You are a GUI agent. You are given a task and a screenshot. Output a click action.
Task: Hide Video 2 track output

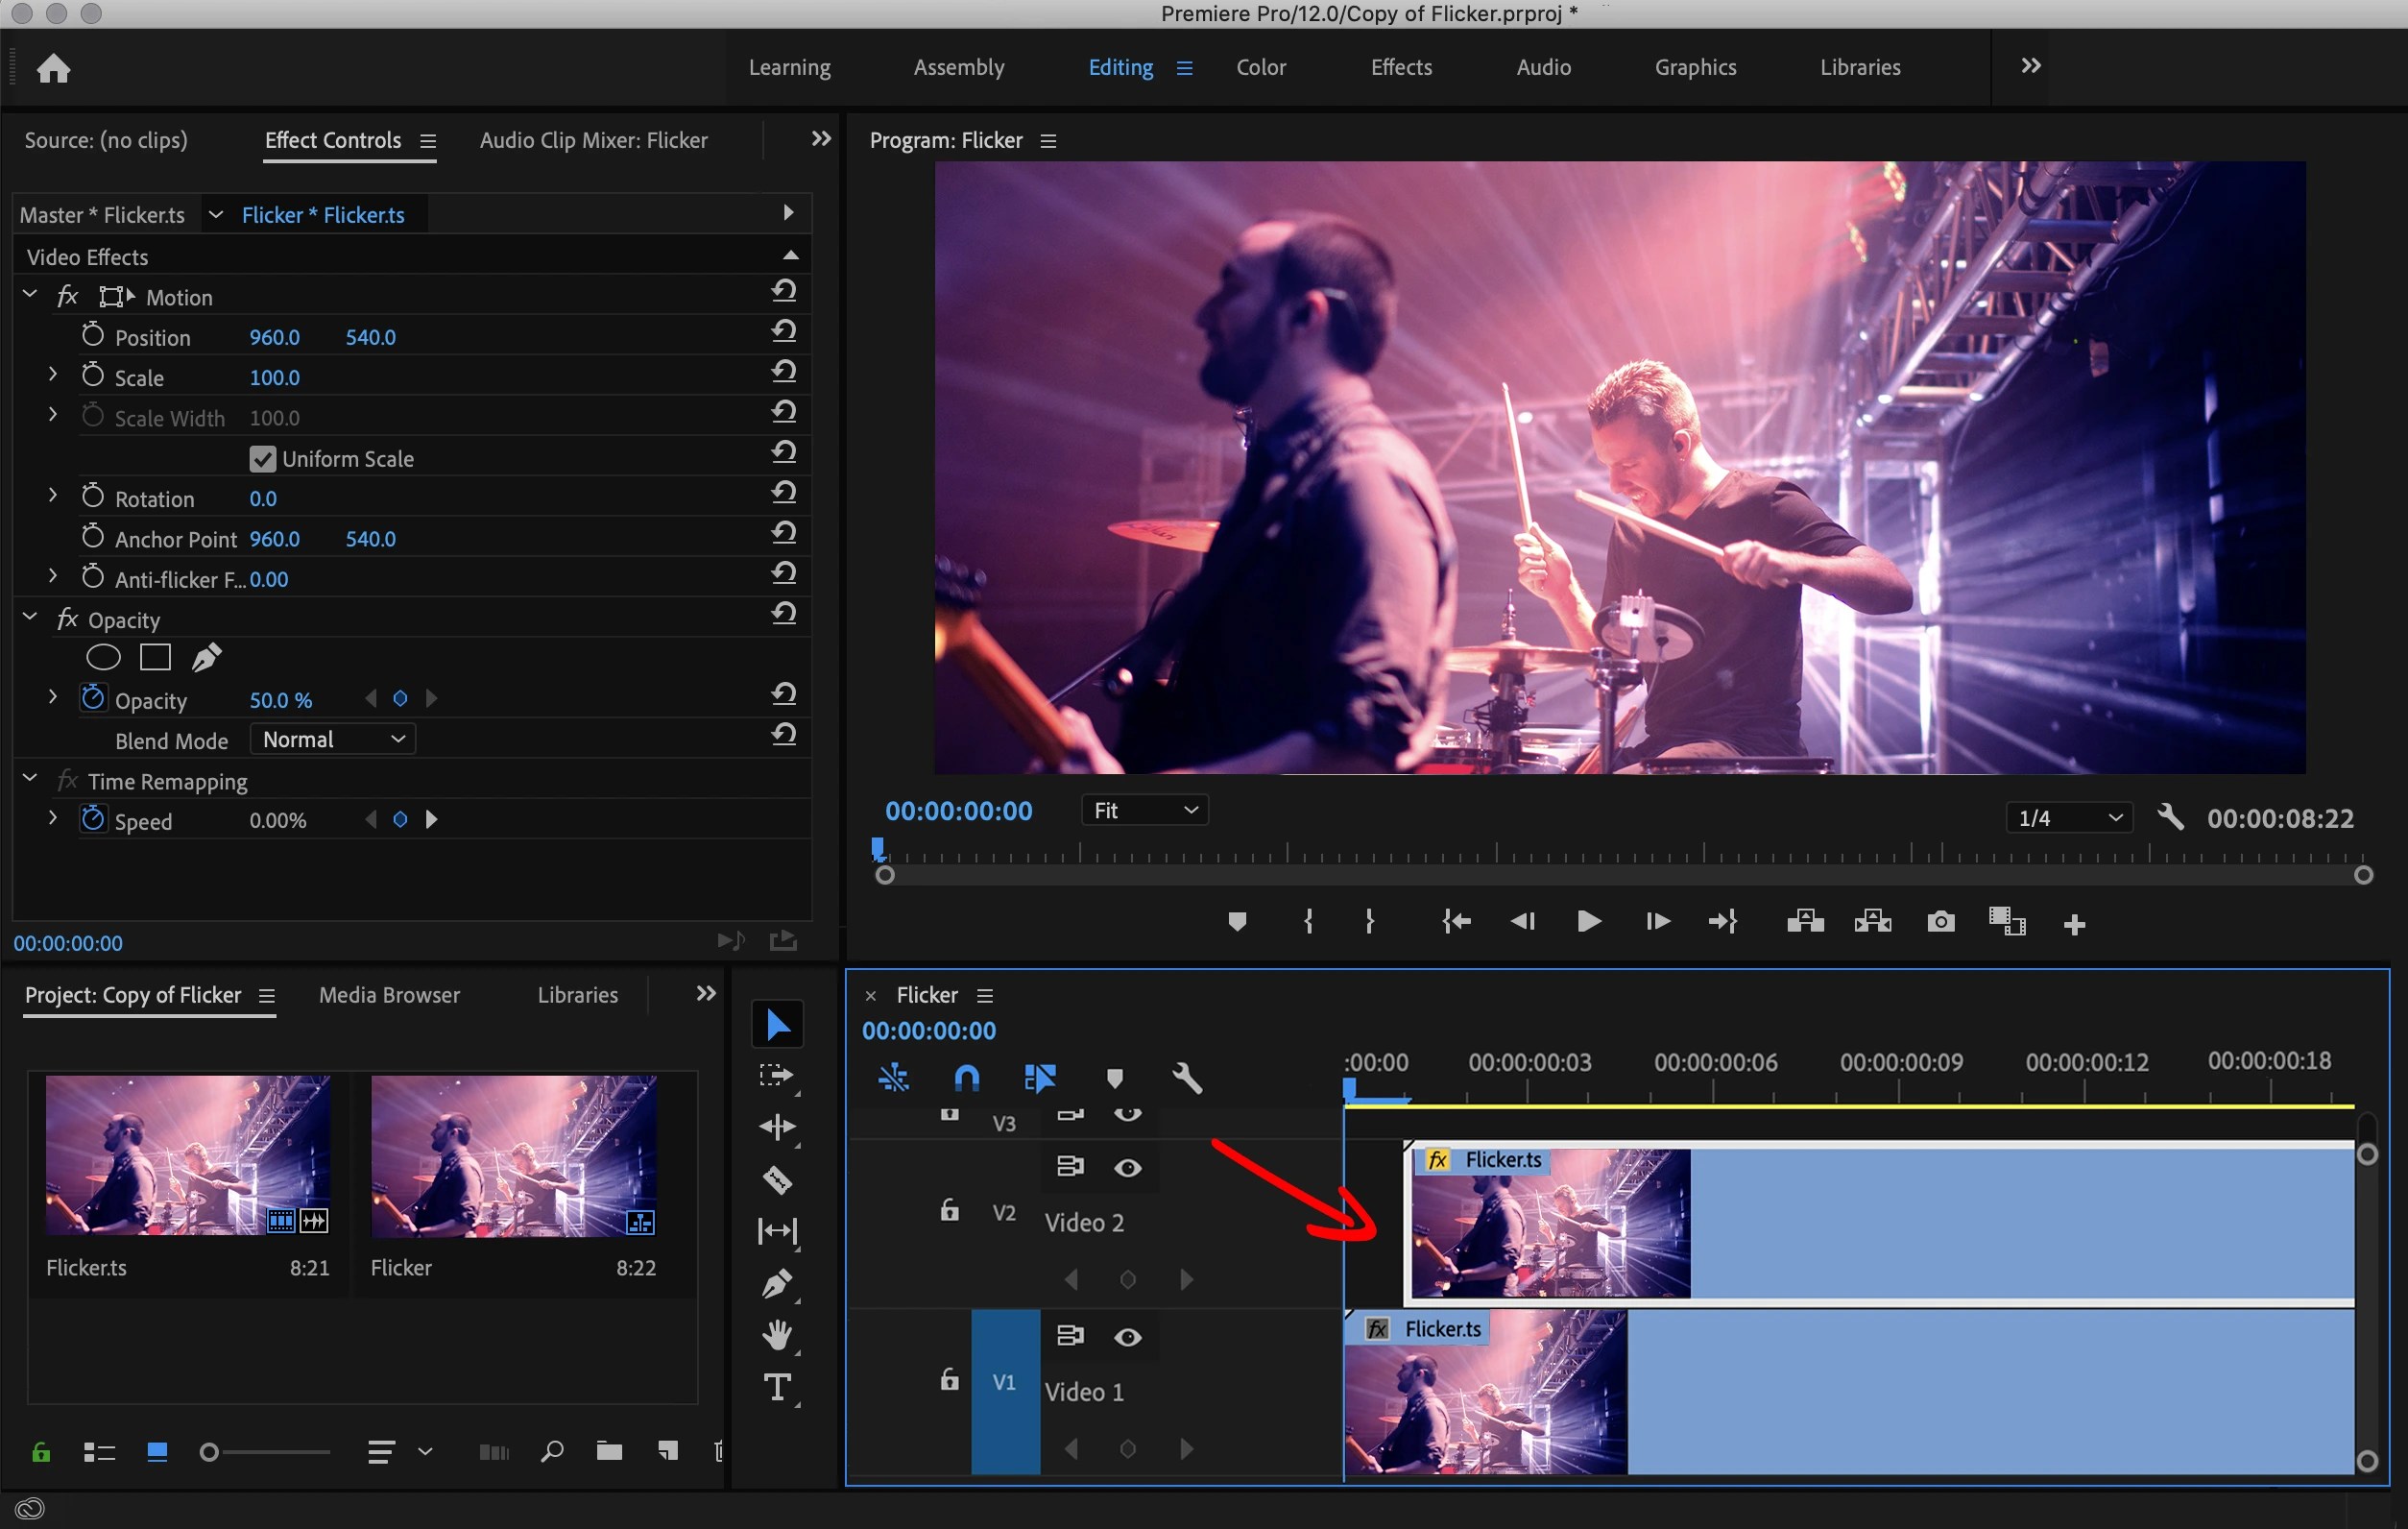(x=1128, y=1167)
